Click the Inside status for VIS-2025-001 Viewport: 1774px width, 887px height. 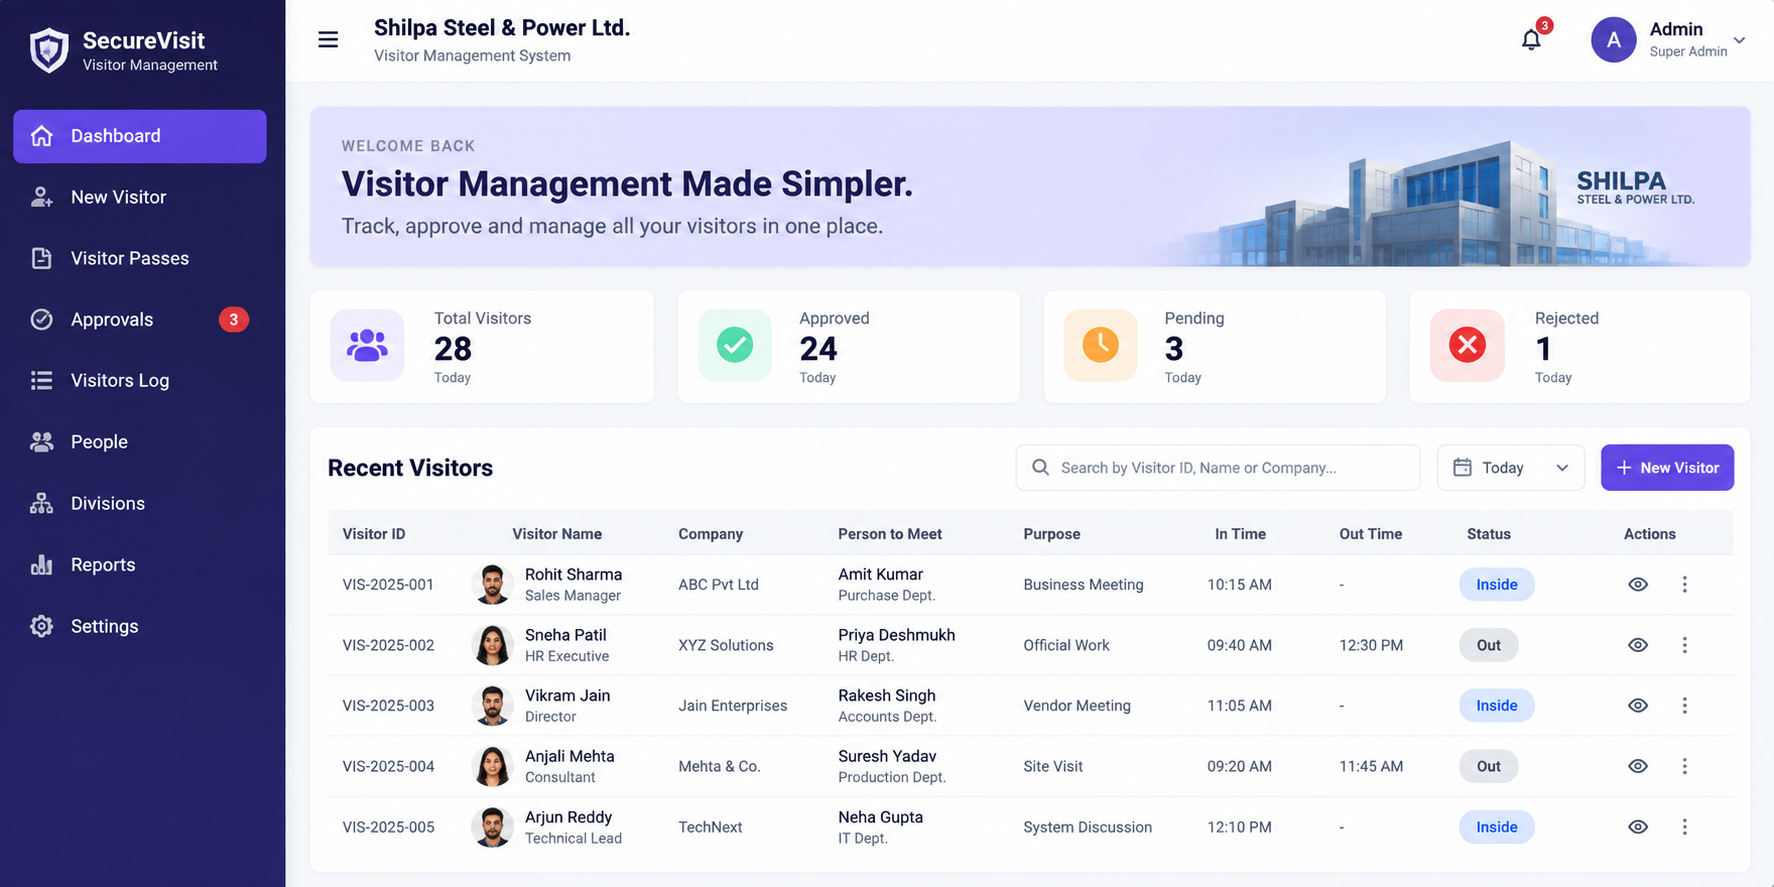[x=1496, y=584]
